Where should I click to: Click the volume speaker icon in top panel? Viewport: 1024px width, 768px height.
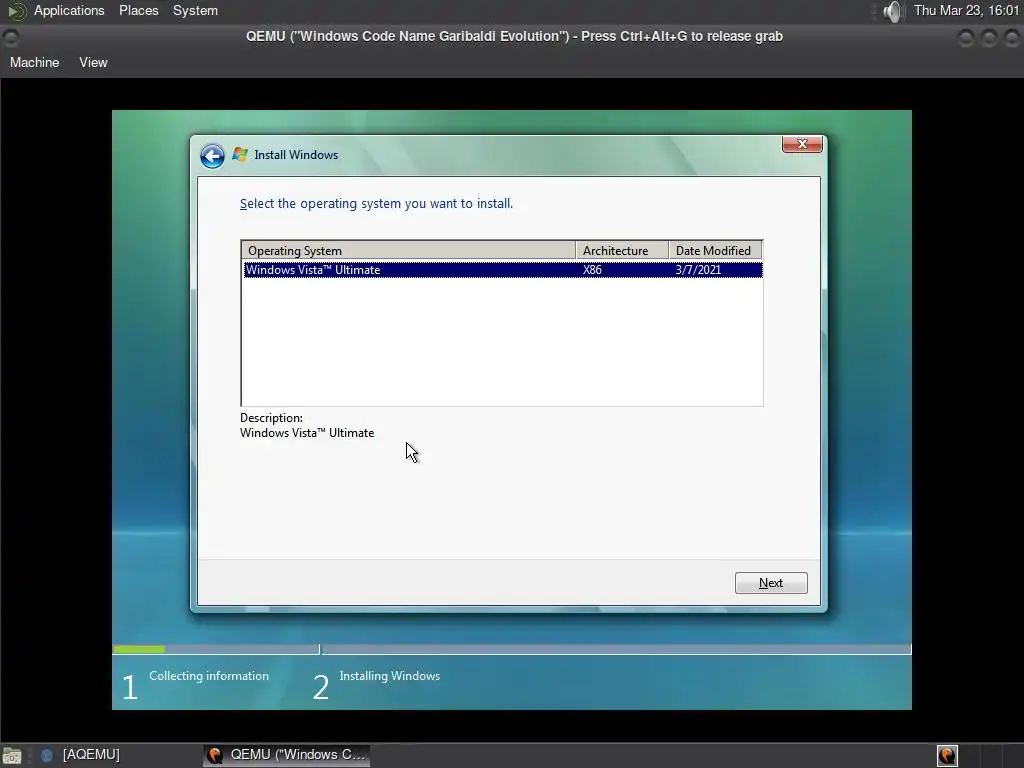892,11
